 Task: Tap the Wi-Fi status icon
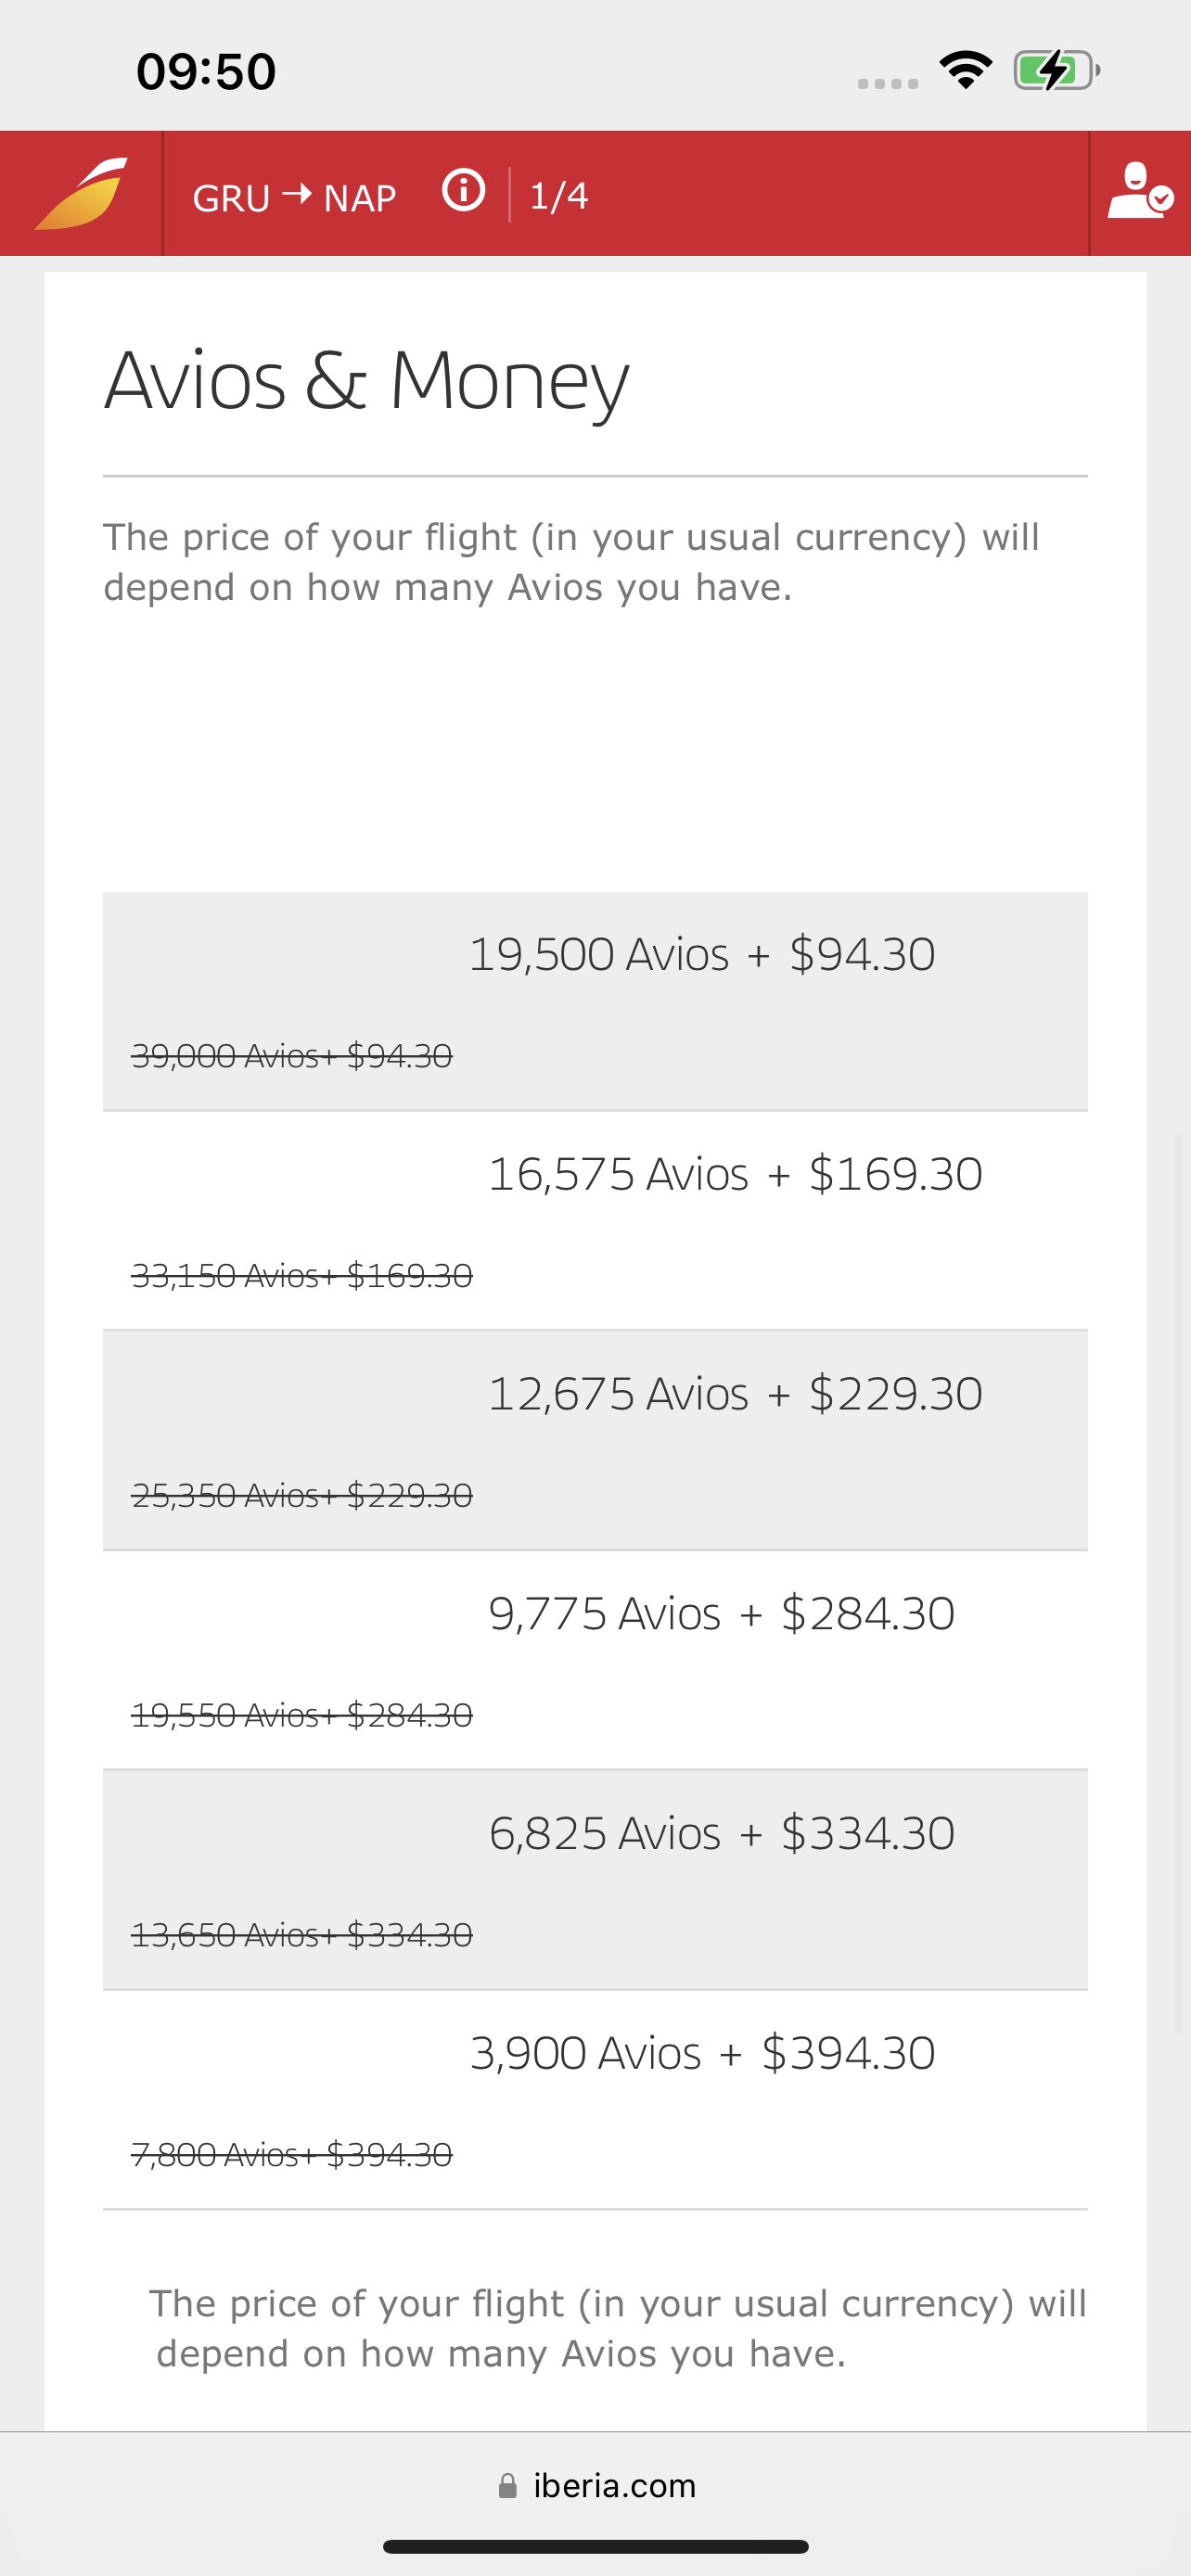[965, 70]
